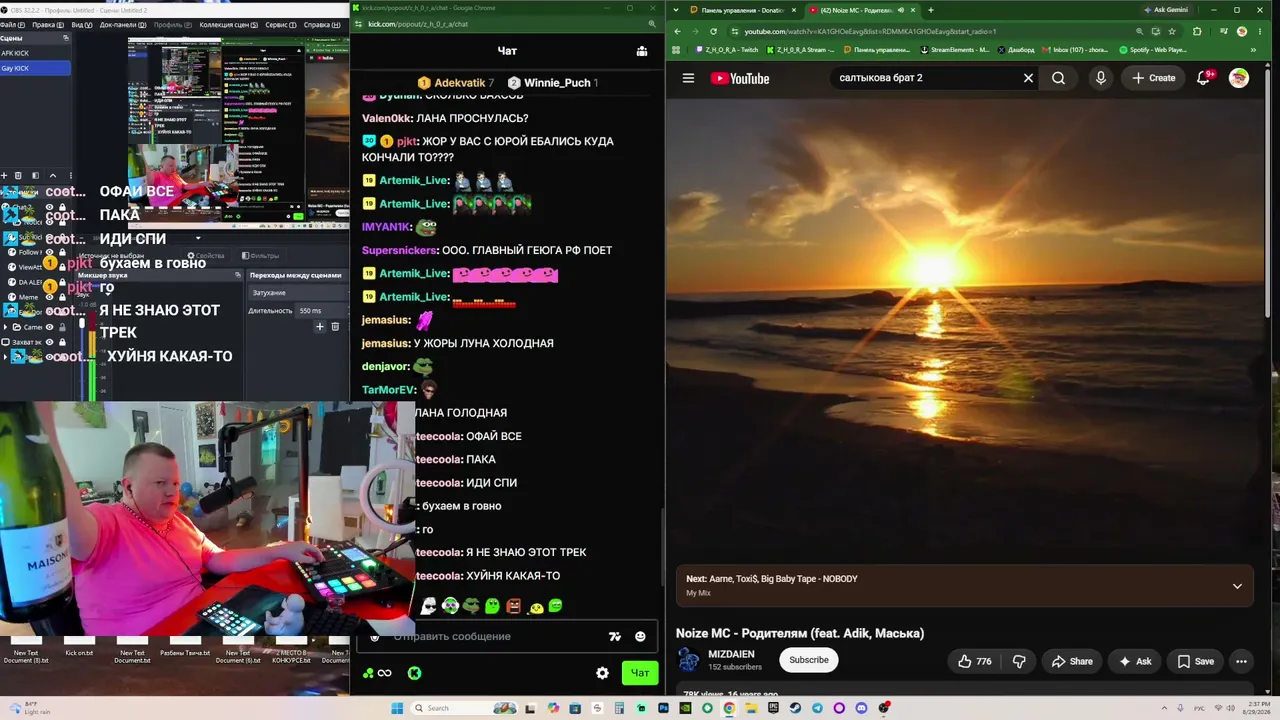1280x720 pixels.
Task: Open a new Chrome tab
Action: pos(930,10)
